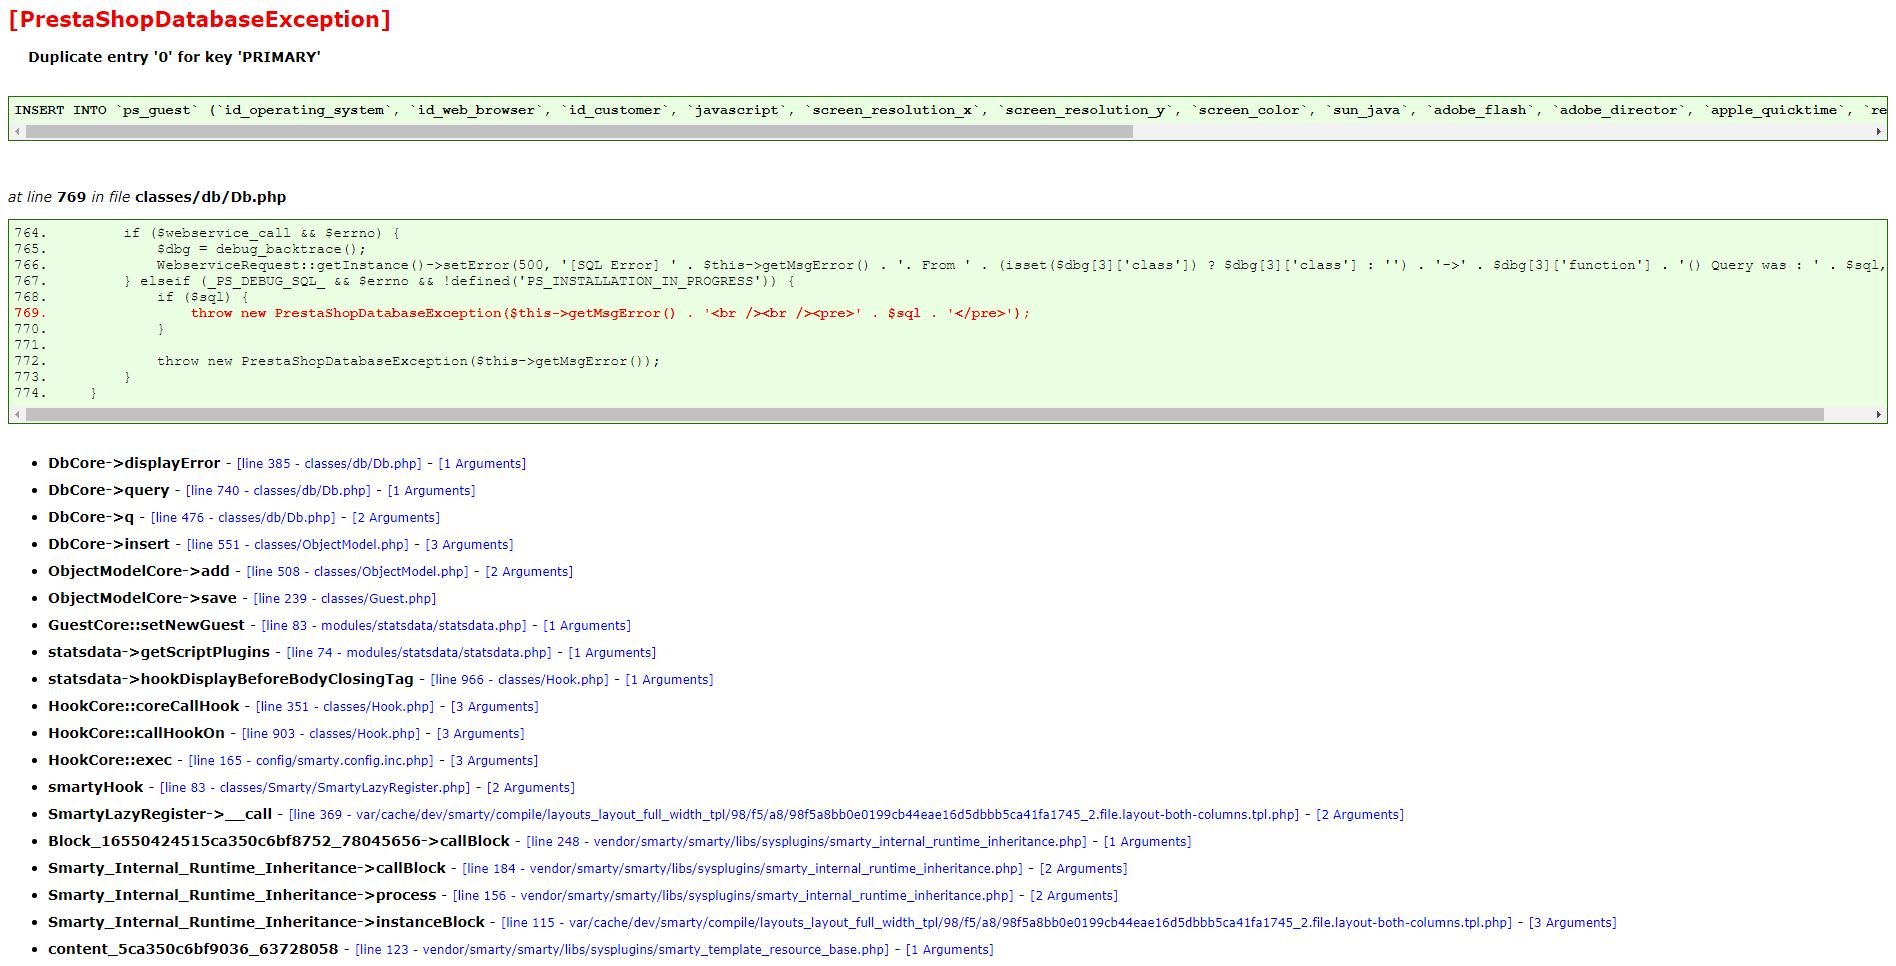Open Smarty_Internal_Runtime_Inheritance->process line 156 link
The image size is (1896, 966).
click(x=733, y=896)
